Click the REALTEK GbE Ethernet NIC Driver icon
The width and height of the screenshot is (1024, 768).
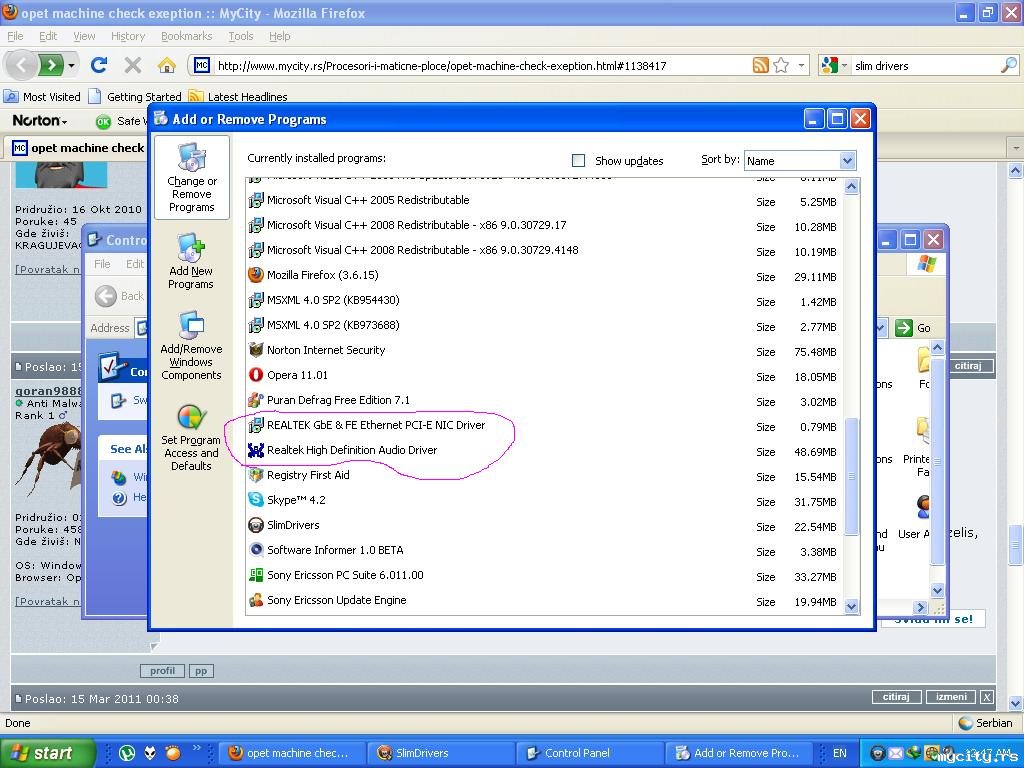coord(256,425)
